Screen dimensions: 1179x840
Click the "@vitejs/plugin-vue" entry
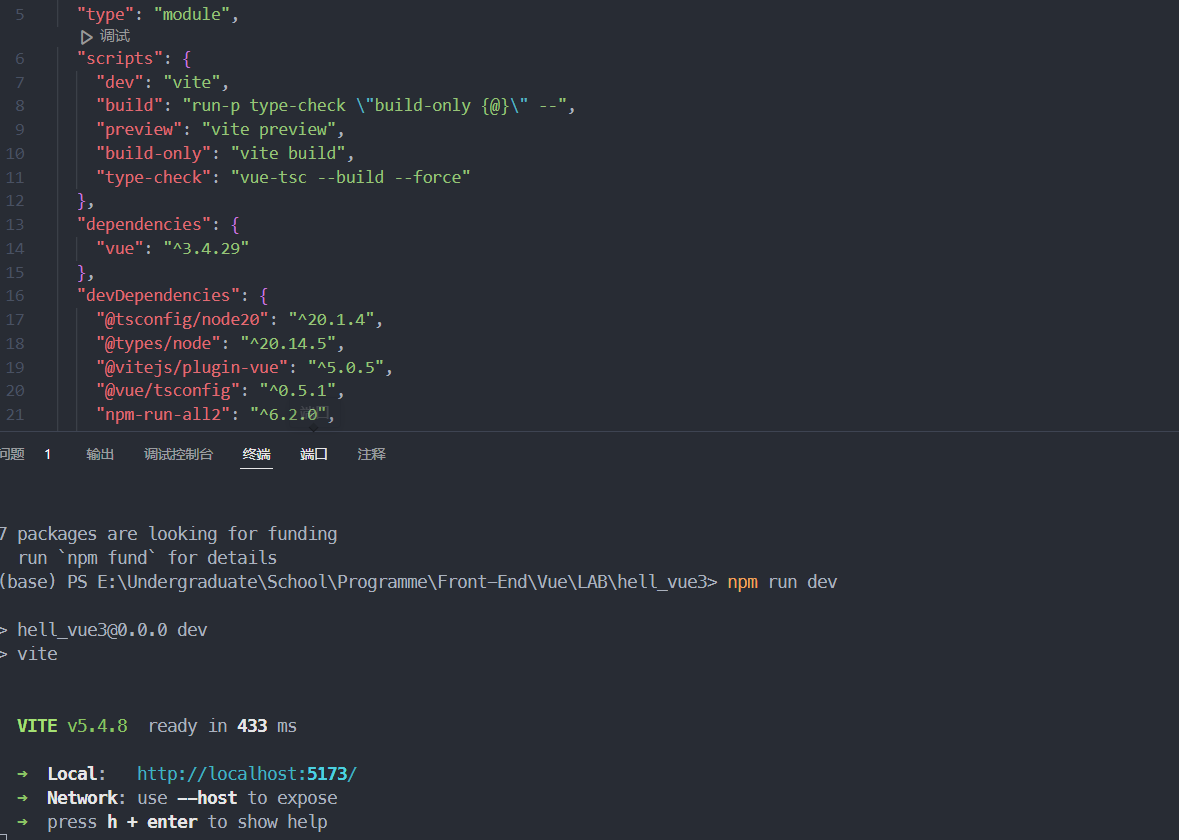click(192, 368)
